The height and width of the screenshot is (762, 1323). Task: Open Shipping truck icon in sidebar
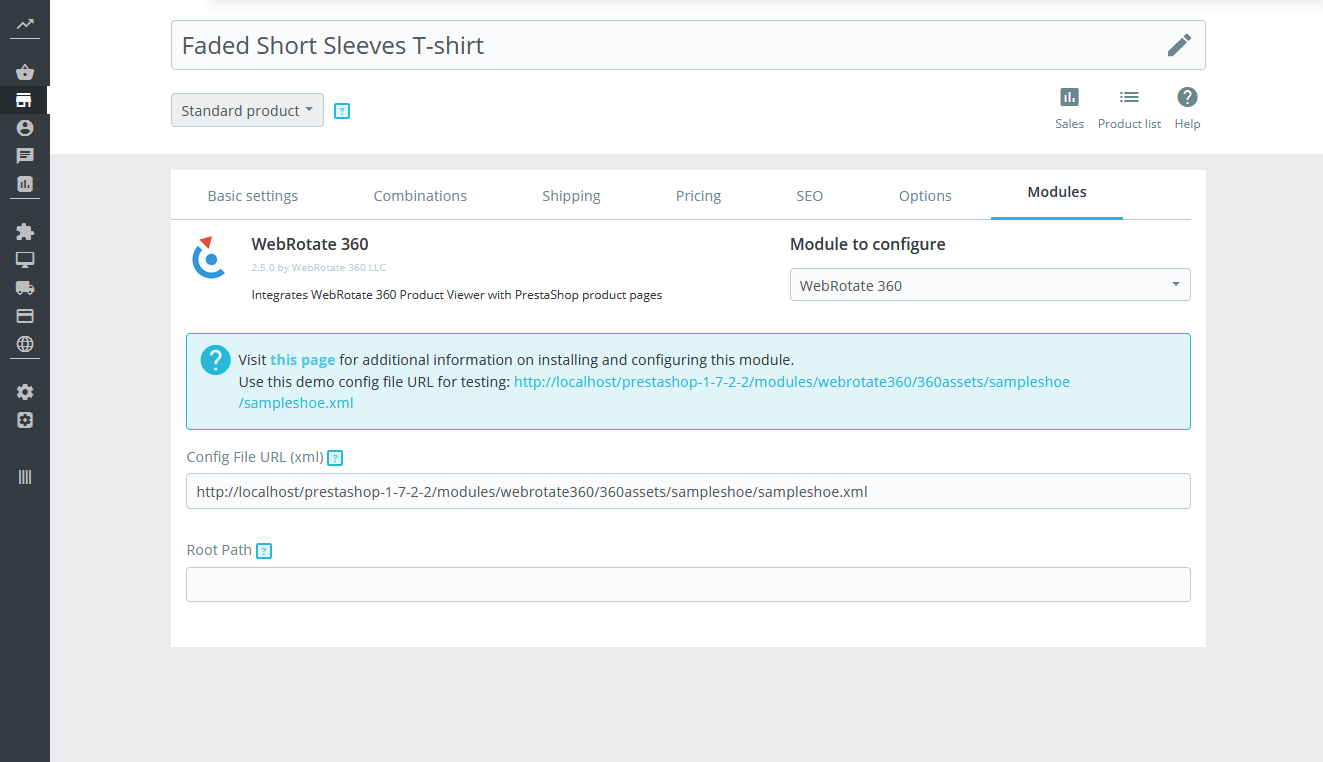click(25, 288)
